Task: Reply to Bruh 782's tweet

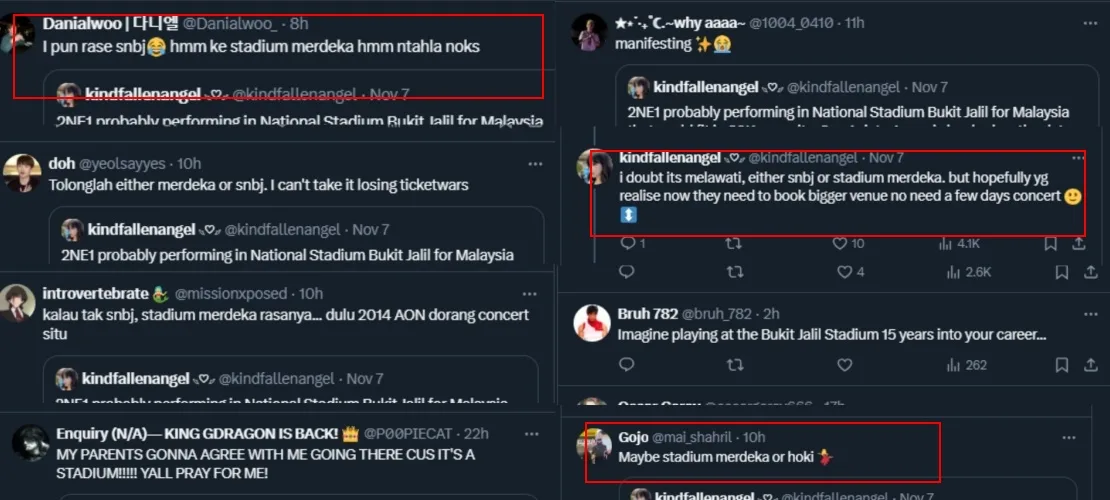Action: (627, 365)
